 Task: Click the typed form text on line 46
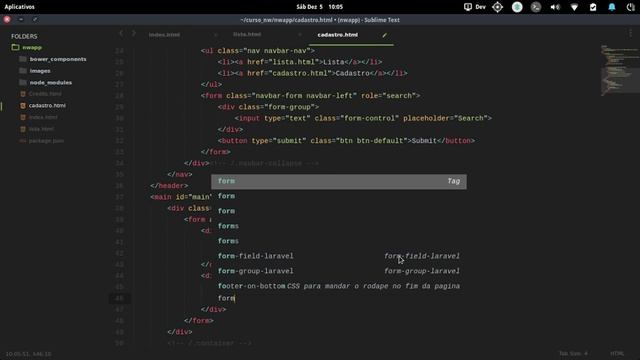[226, 298]
